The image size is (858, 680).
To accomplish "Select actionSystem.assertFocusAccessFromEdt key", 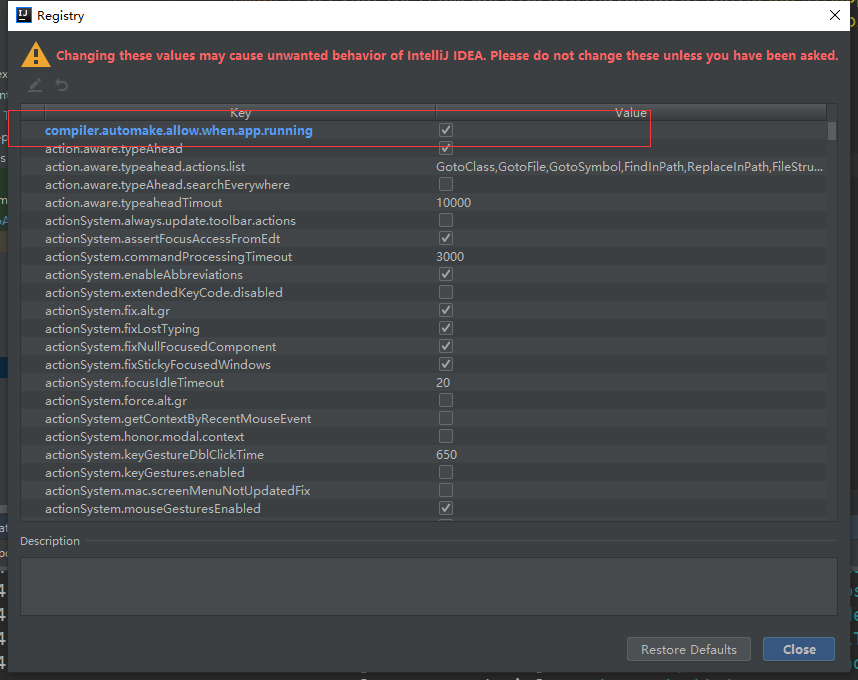I will coord(163,239).
